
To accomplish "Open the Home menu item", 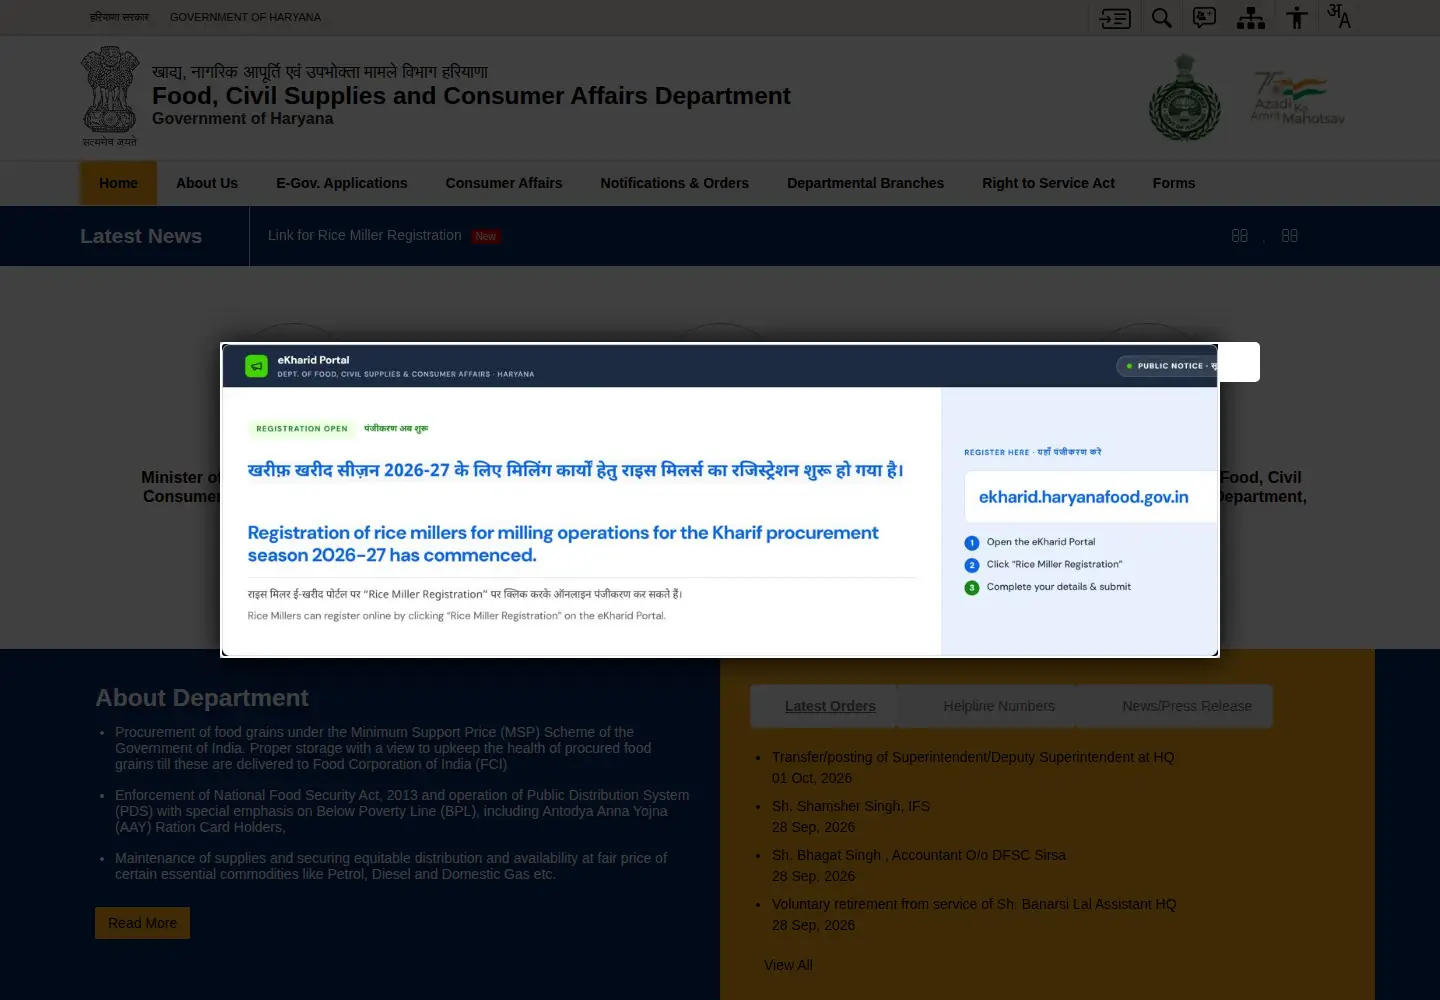I will pos(118,183).
